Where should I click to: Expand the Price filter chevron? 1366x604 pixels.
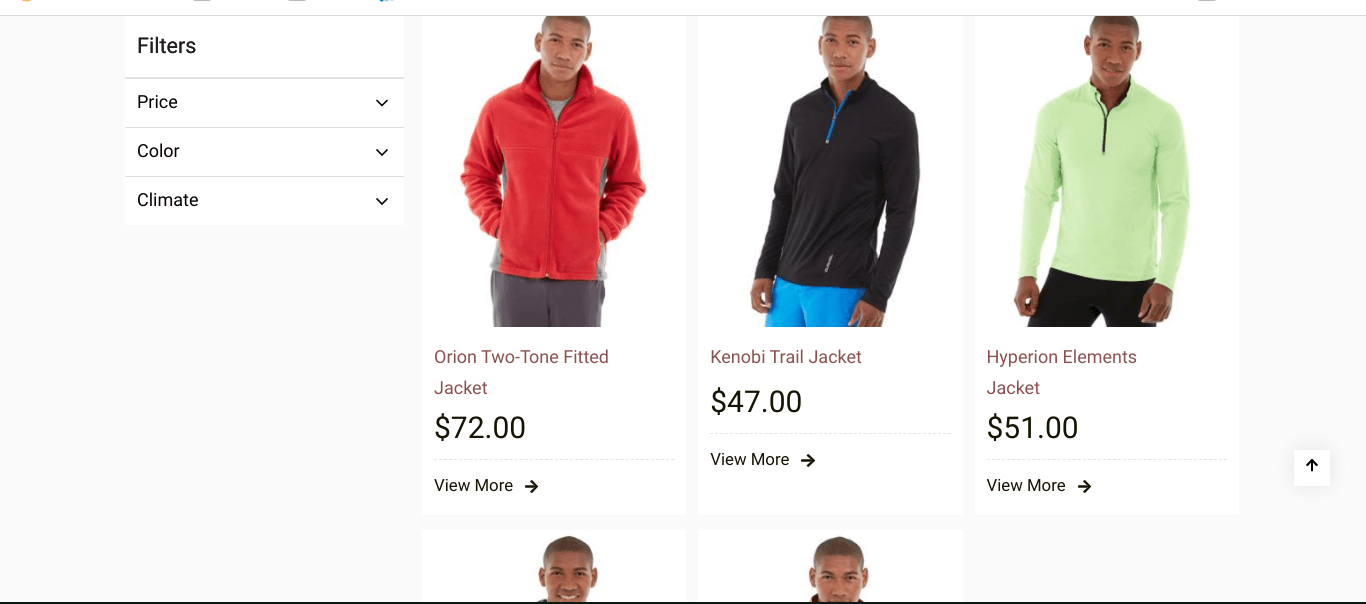(382, 103)
